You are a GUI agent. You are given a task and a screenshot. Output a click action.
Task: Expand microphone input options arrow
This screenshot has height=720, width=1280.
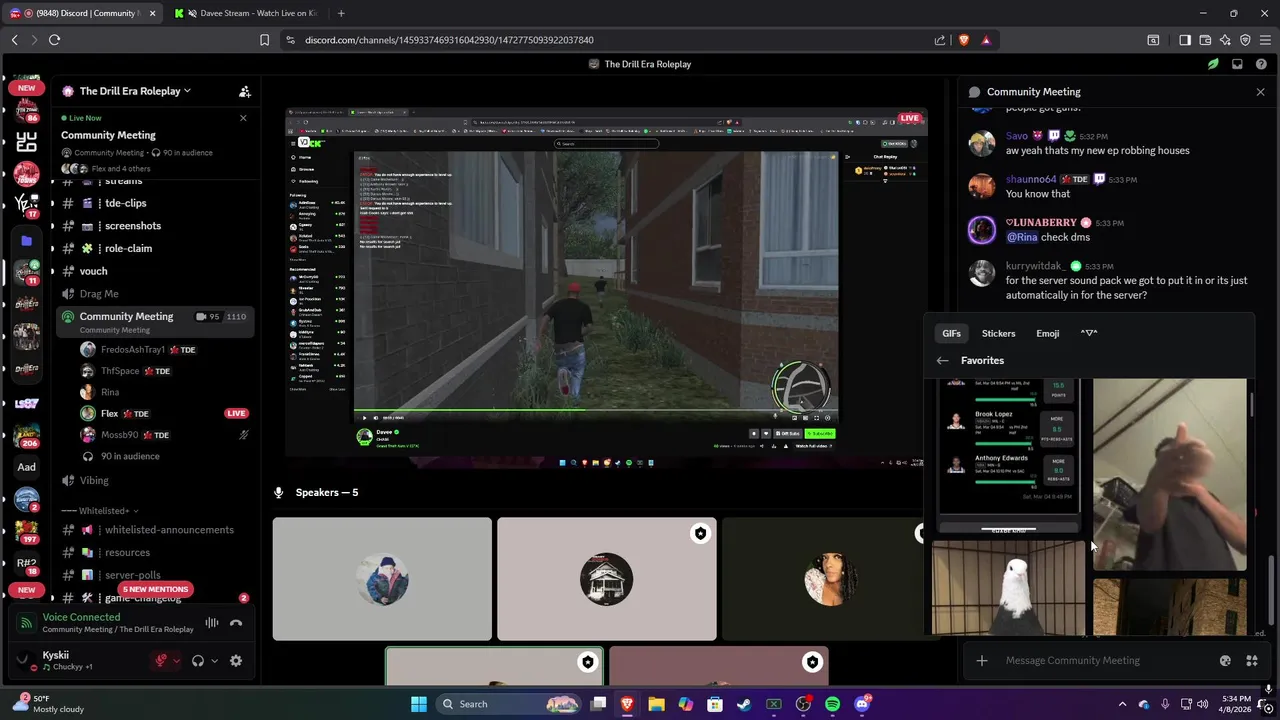point(177,661)
